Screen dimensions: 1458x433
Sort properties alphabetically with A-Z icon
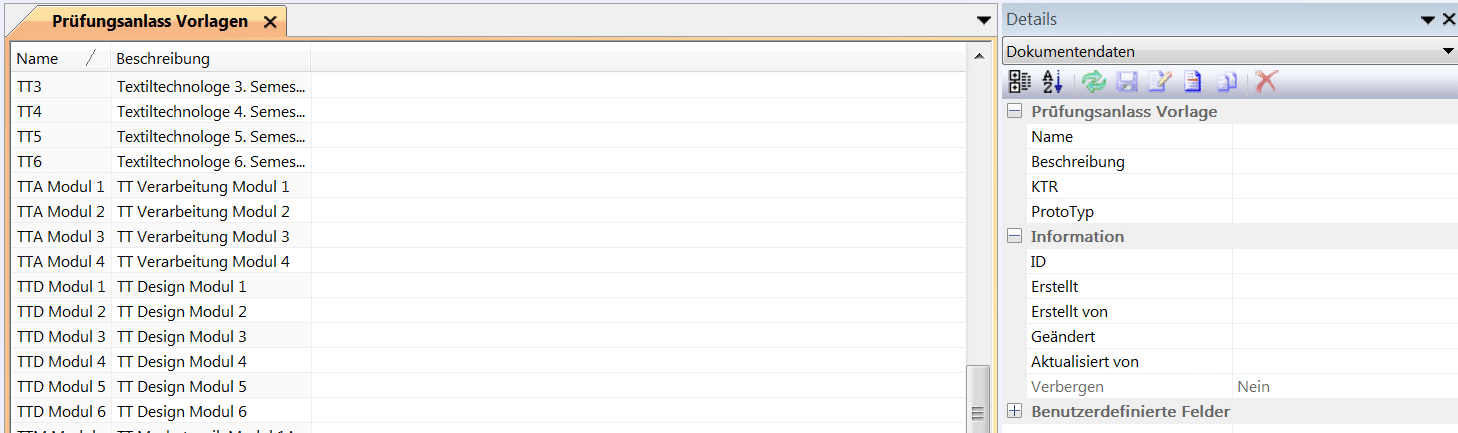1052,82
